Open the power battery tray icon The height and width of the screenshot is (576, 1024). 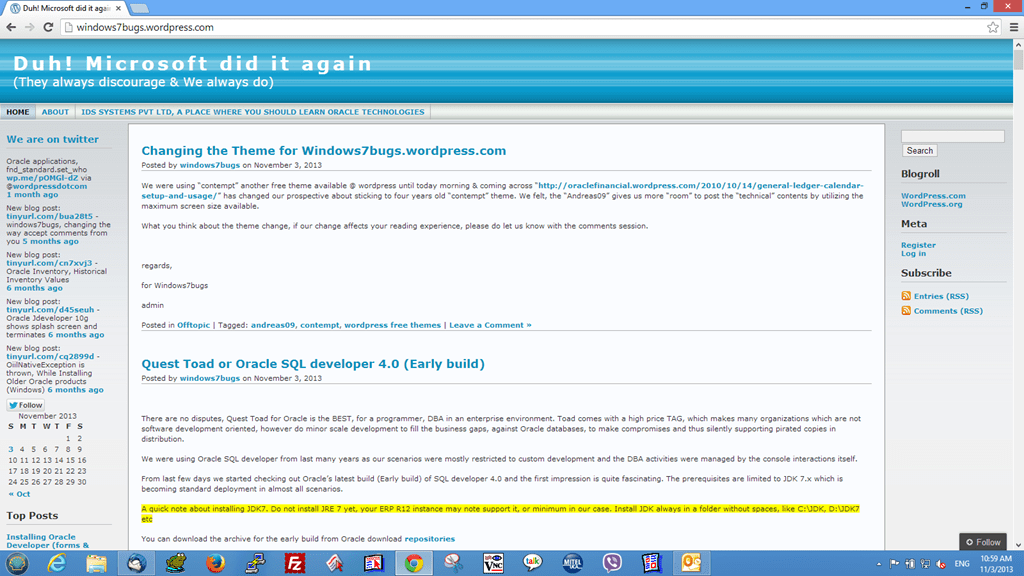pyautogui.click(x=910, y=564)
